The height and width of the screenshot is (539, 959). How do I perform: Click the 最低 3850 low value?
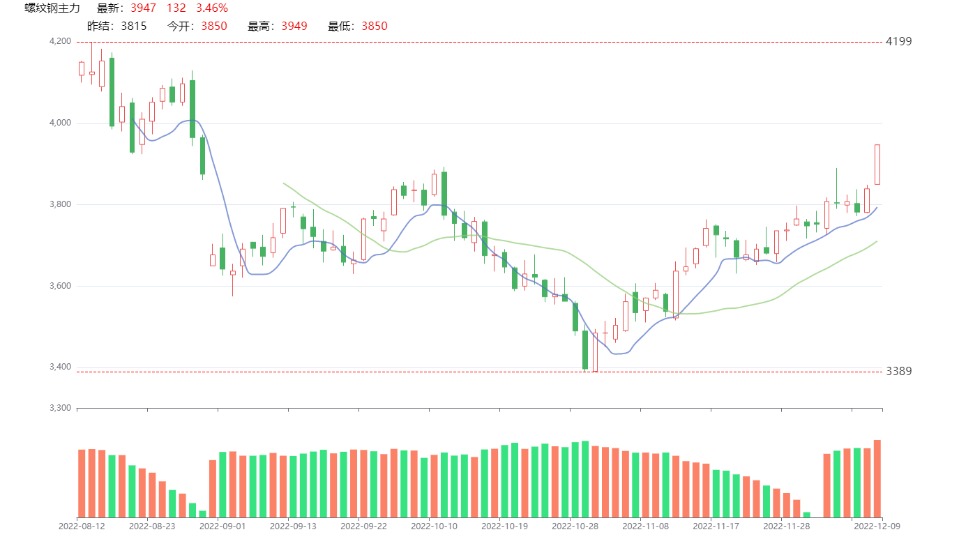click(374, 26)
